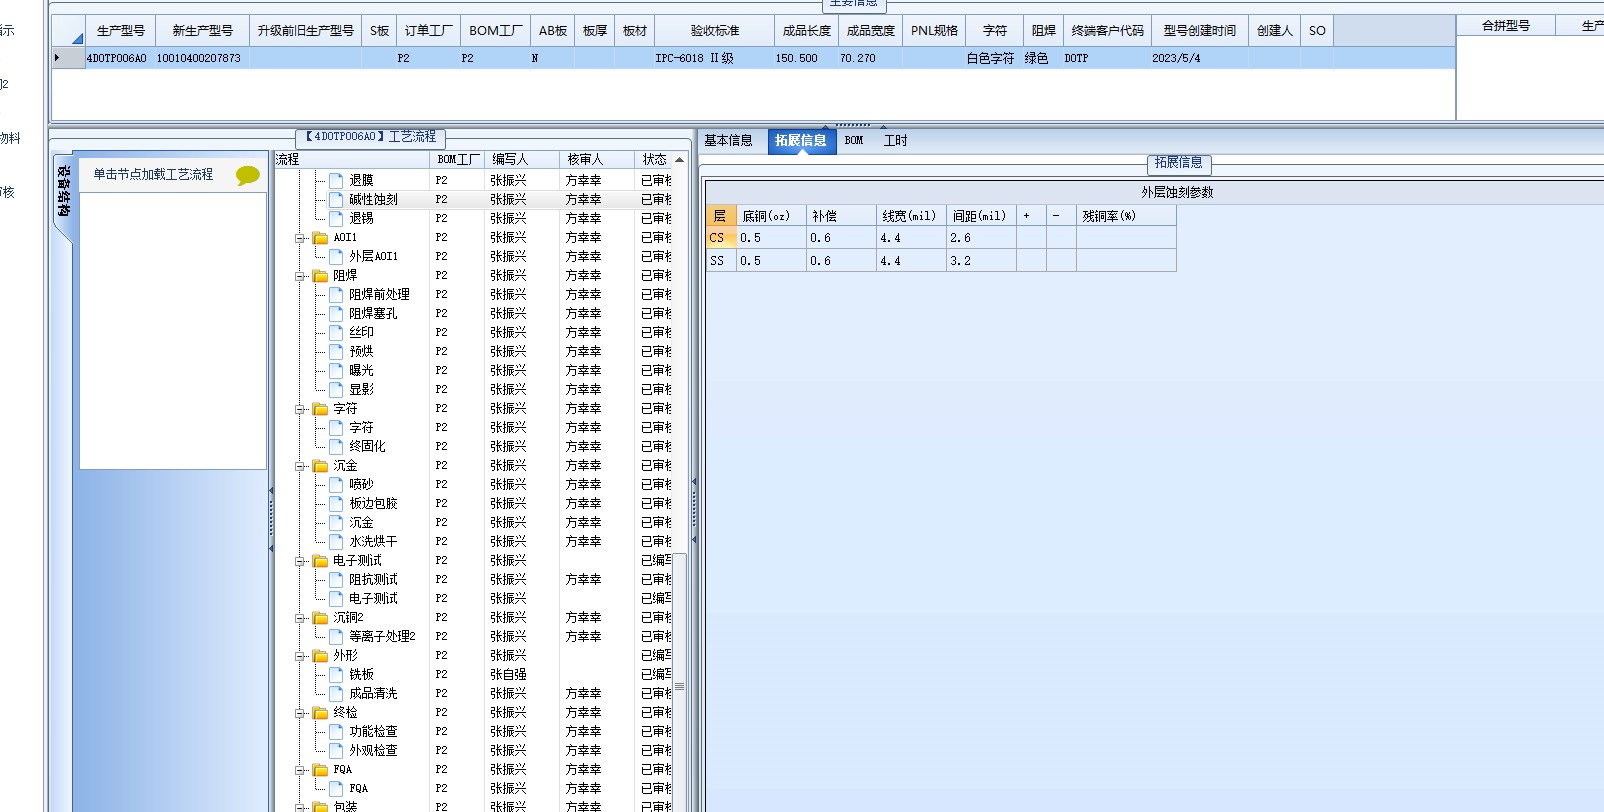Screen dimensions: 1604x812
Task: Click the folder icon of 沉金 group
Action: [x=320, y=465]
